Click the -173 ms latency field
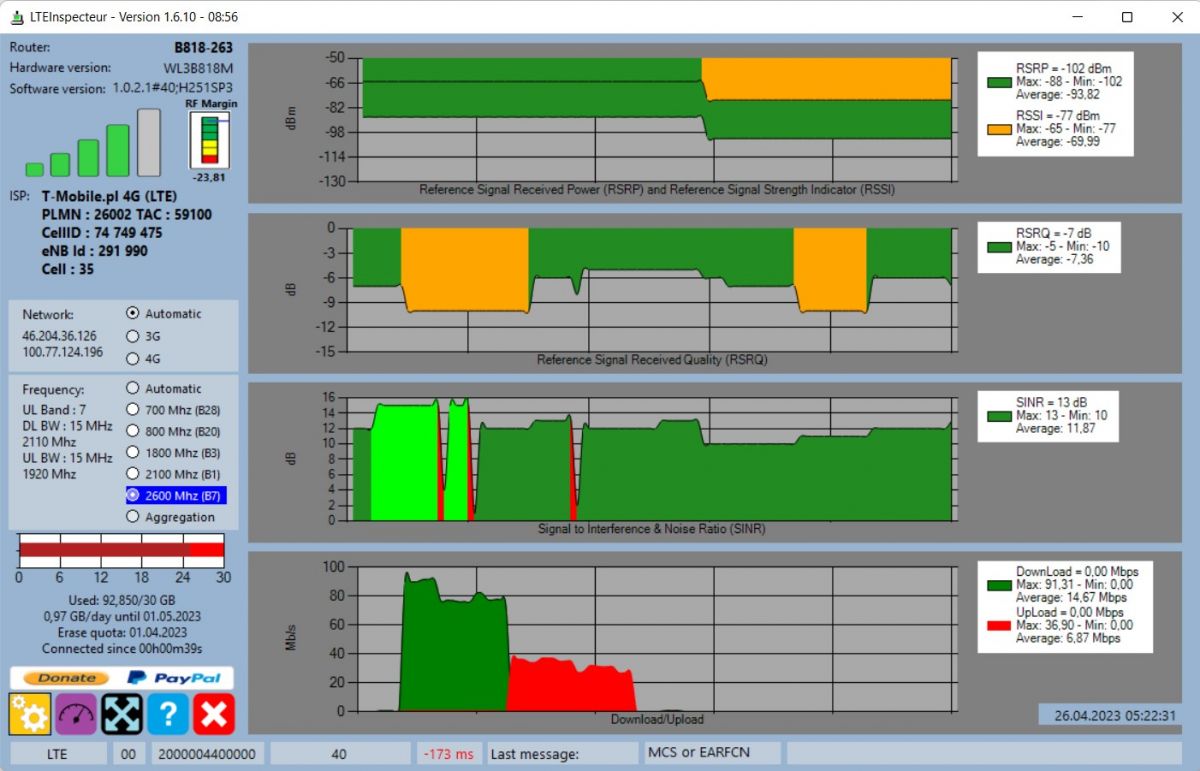Image resolution: width=1200 pixels, height=771 pixels. 449,753
